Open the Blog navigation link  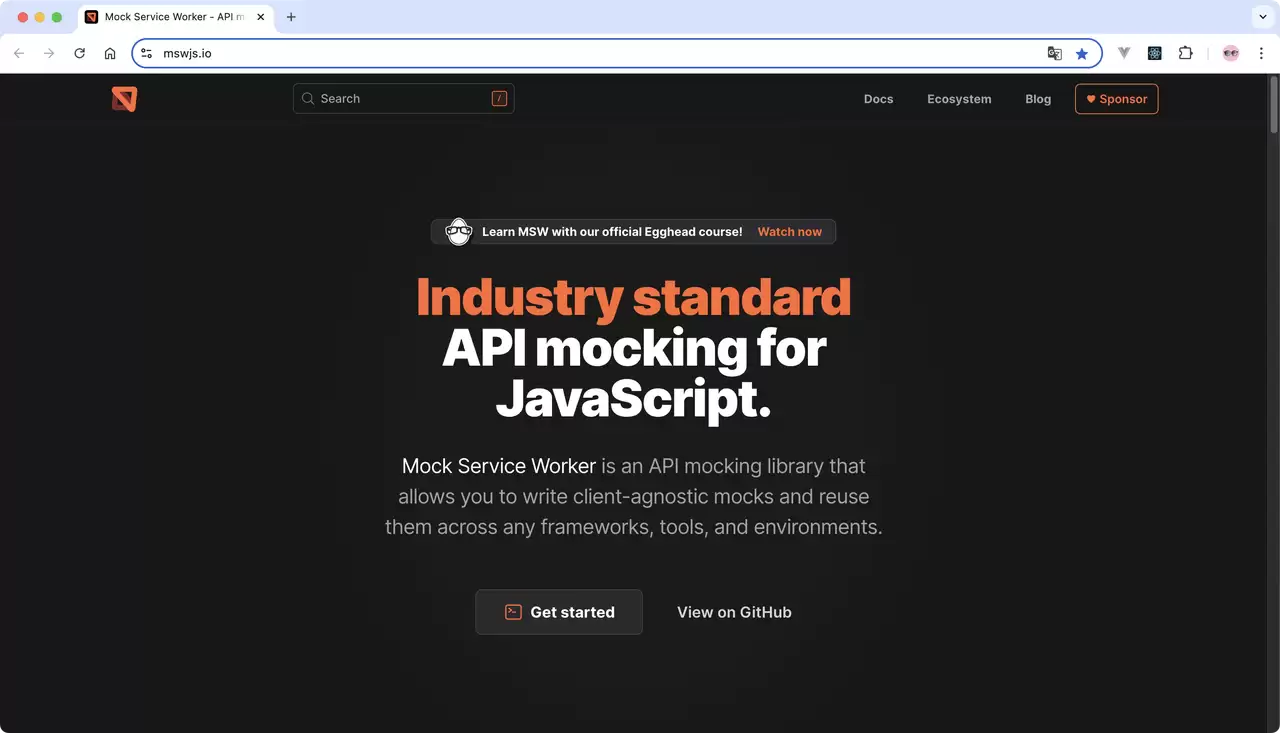click(x=1038, y=99)
